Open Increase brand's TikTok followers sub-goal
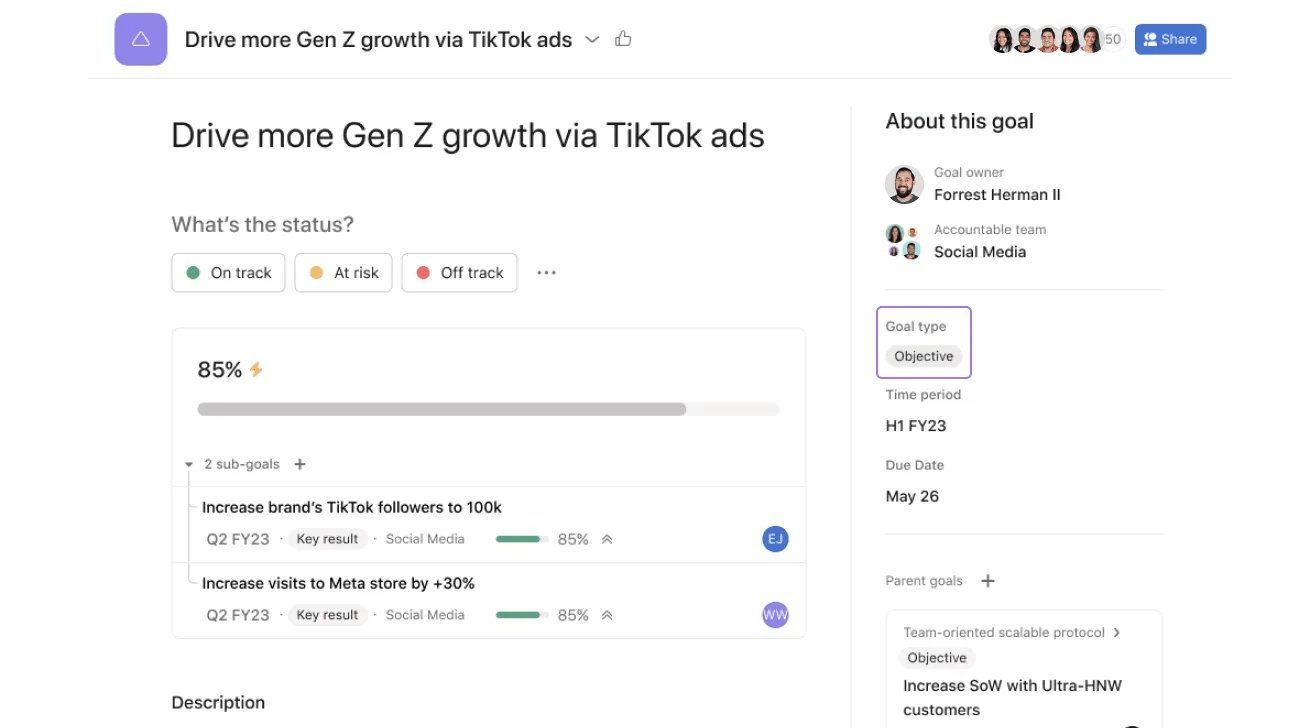The height and width of the screenshot is (728, 1300). pos(352,507)
